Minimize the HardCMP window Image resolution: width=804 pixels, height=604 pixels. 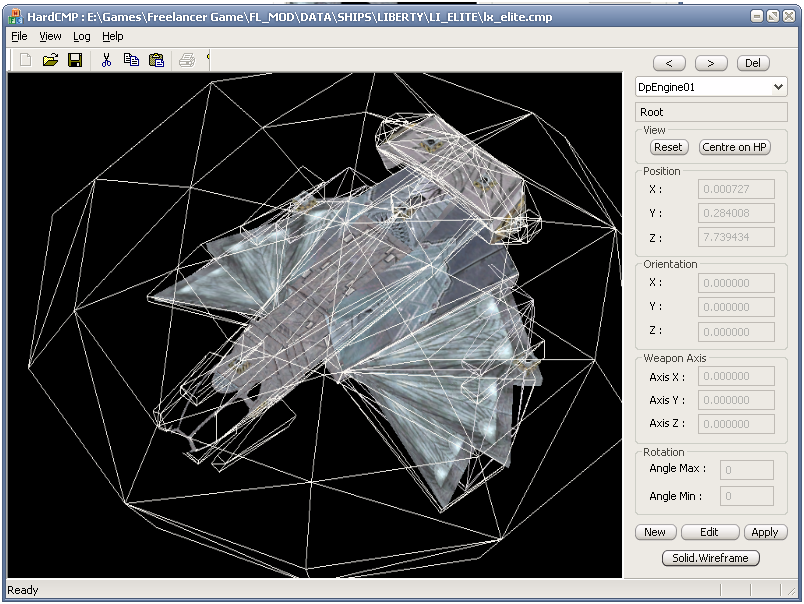point(757,16)
